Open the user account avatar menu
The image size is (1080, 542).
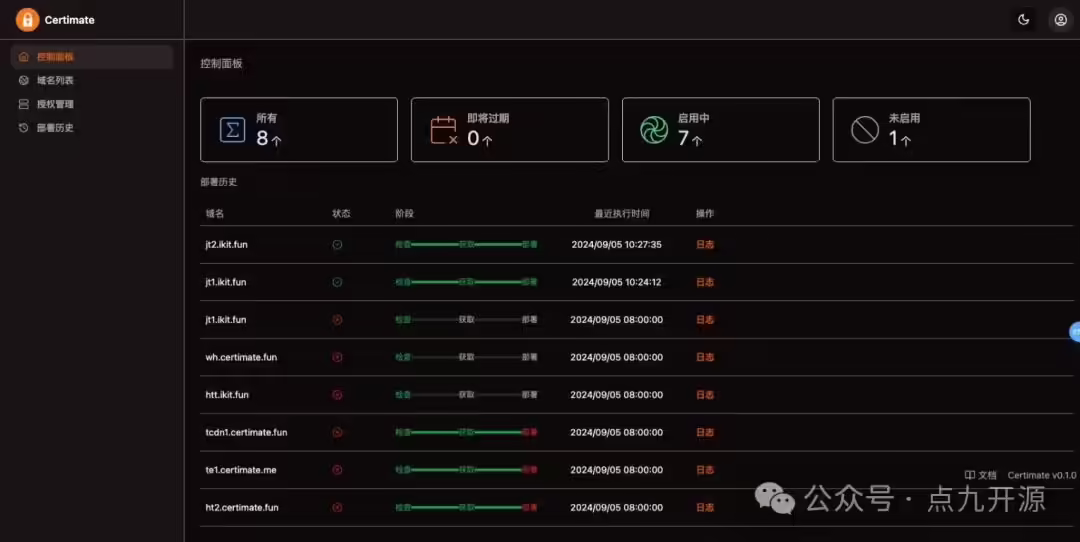(x=1061, y=20)
